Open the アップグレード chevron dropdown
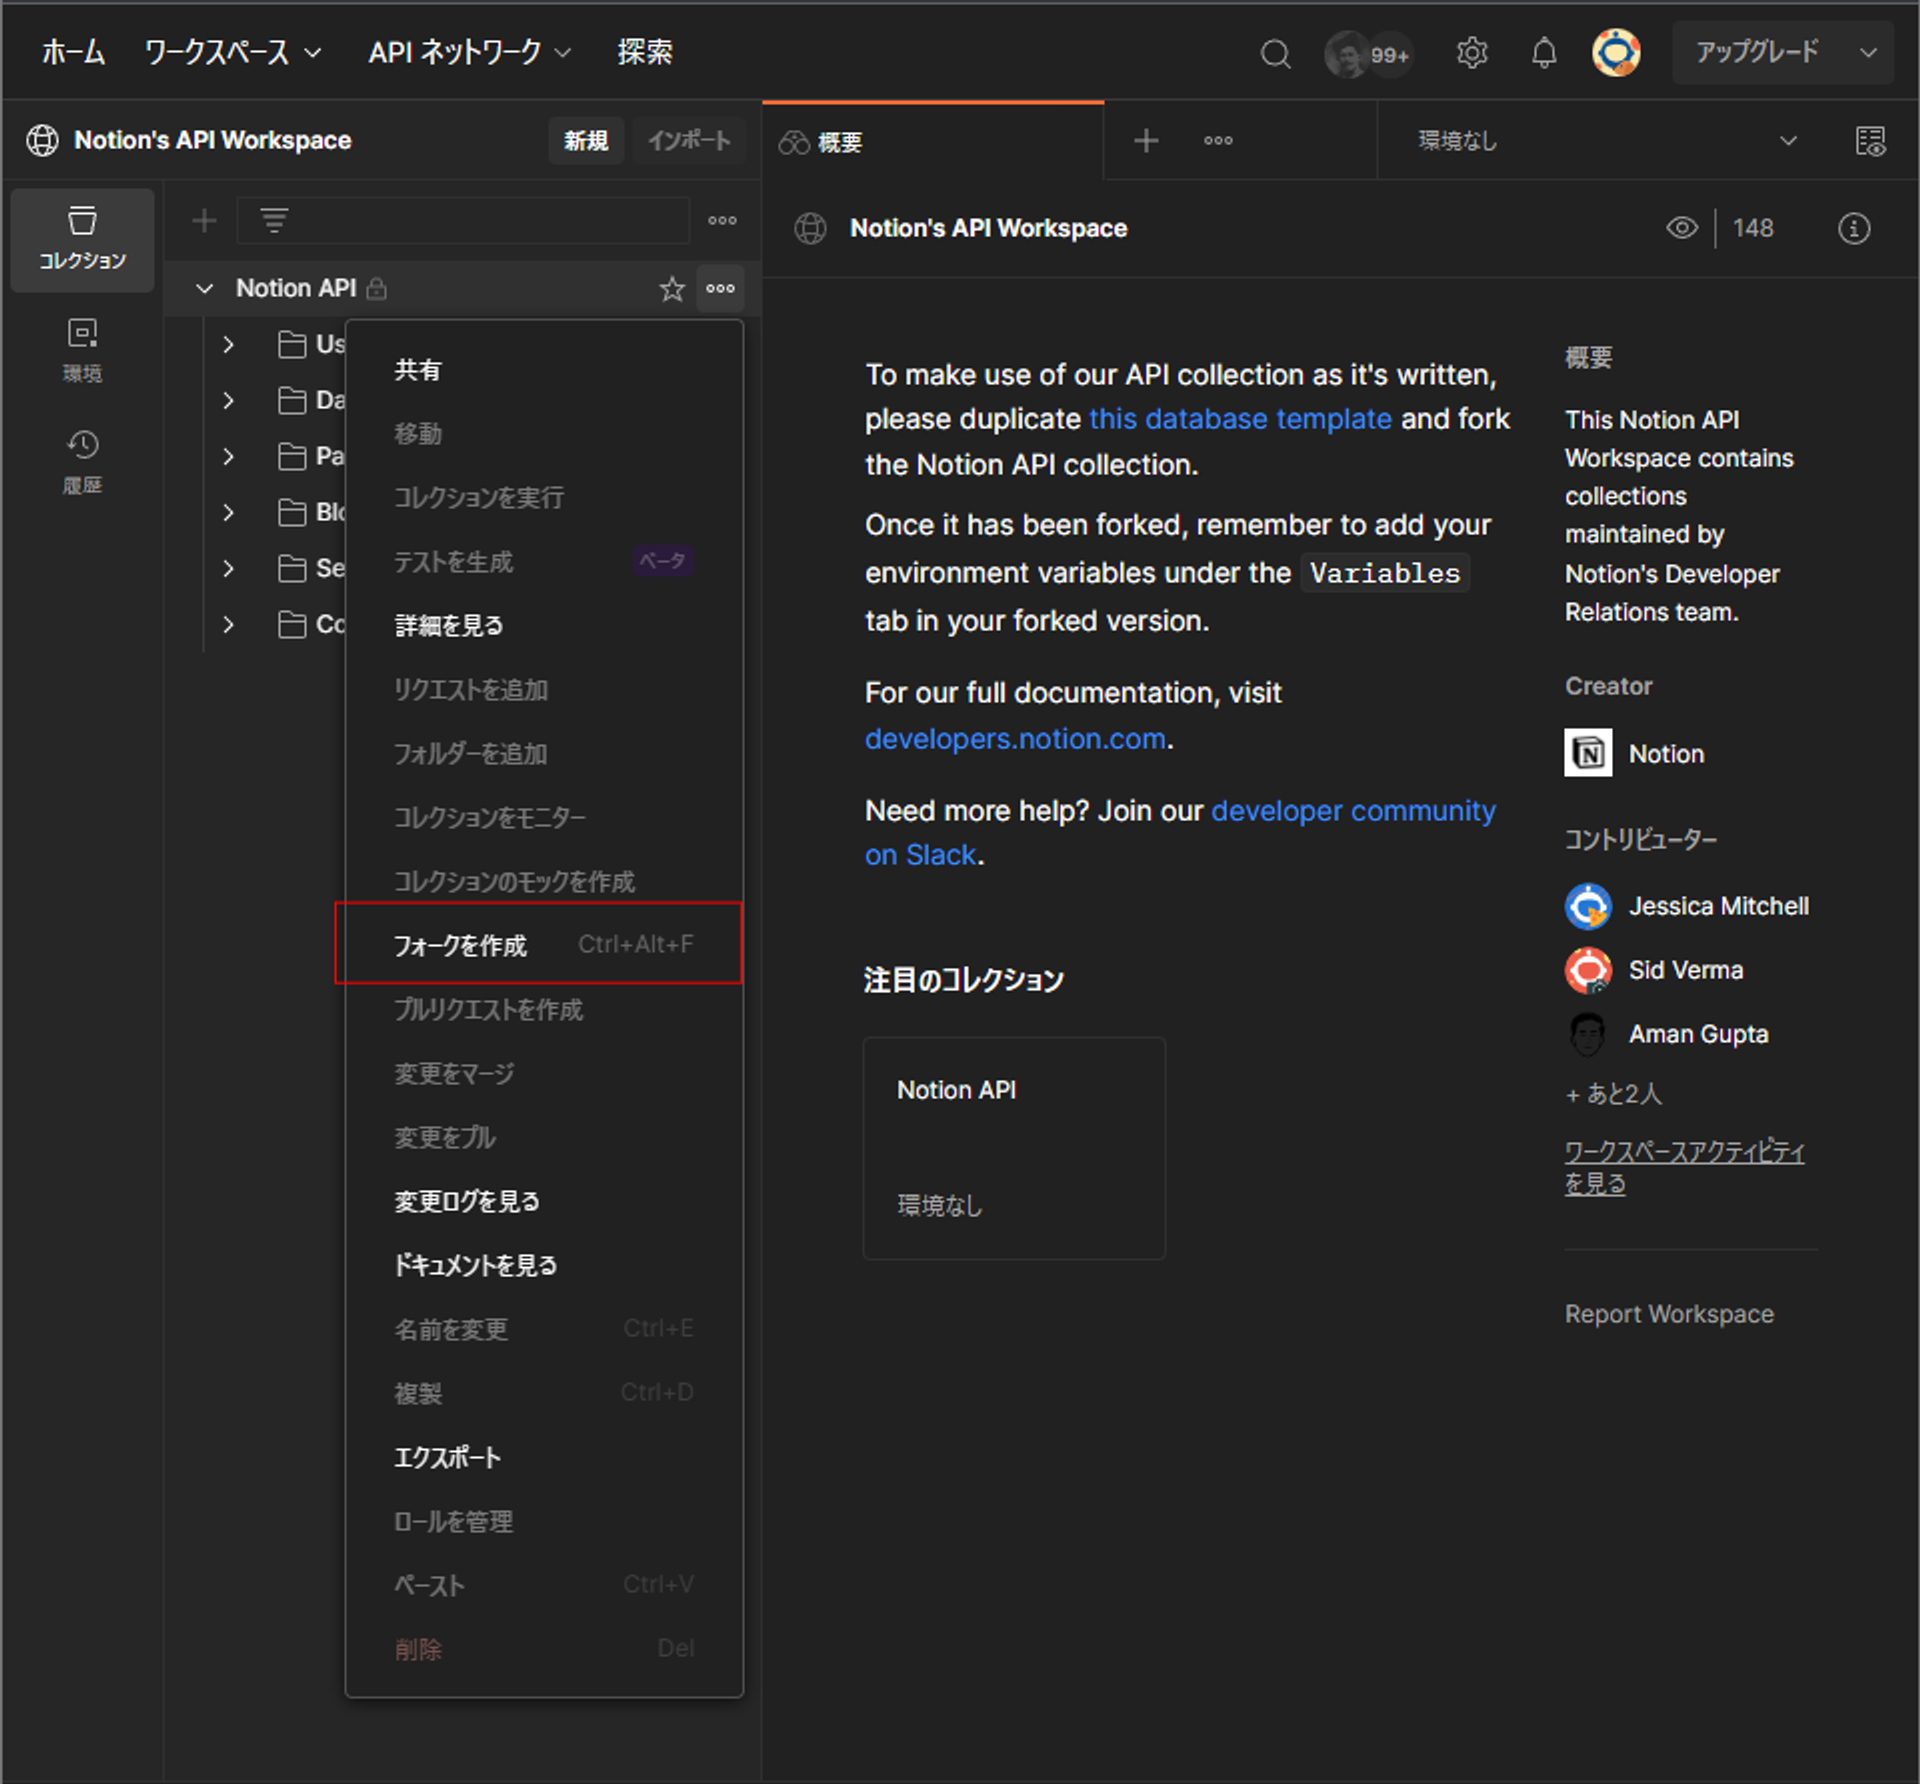Screen dimensions: 1920x1784 [1868, 52]
